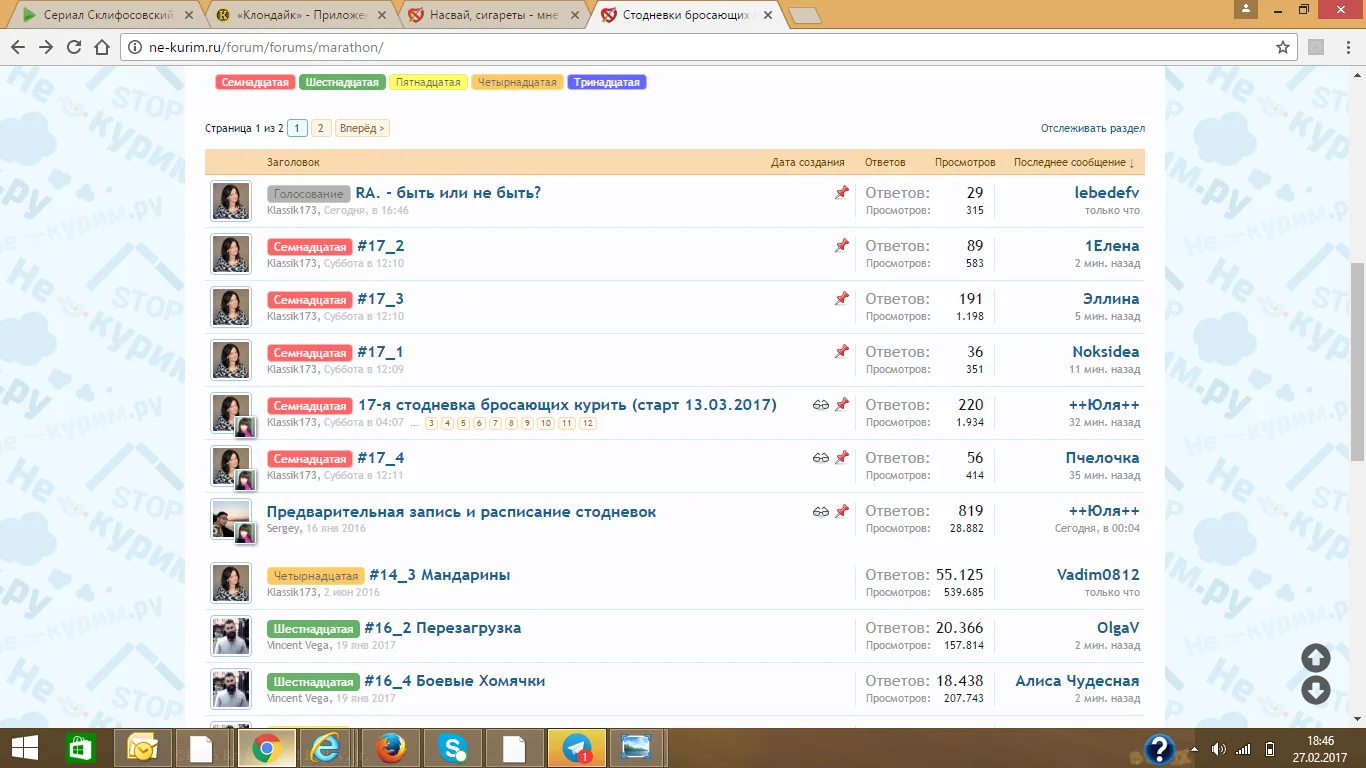Image resolution: width=1366 pixels, height=768 pixels.
Task: Open Firefox from the taskbar
Action: tap(390, 748)
